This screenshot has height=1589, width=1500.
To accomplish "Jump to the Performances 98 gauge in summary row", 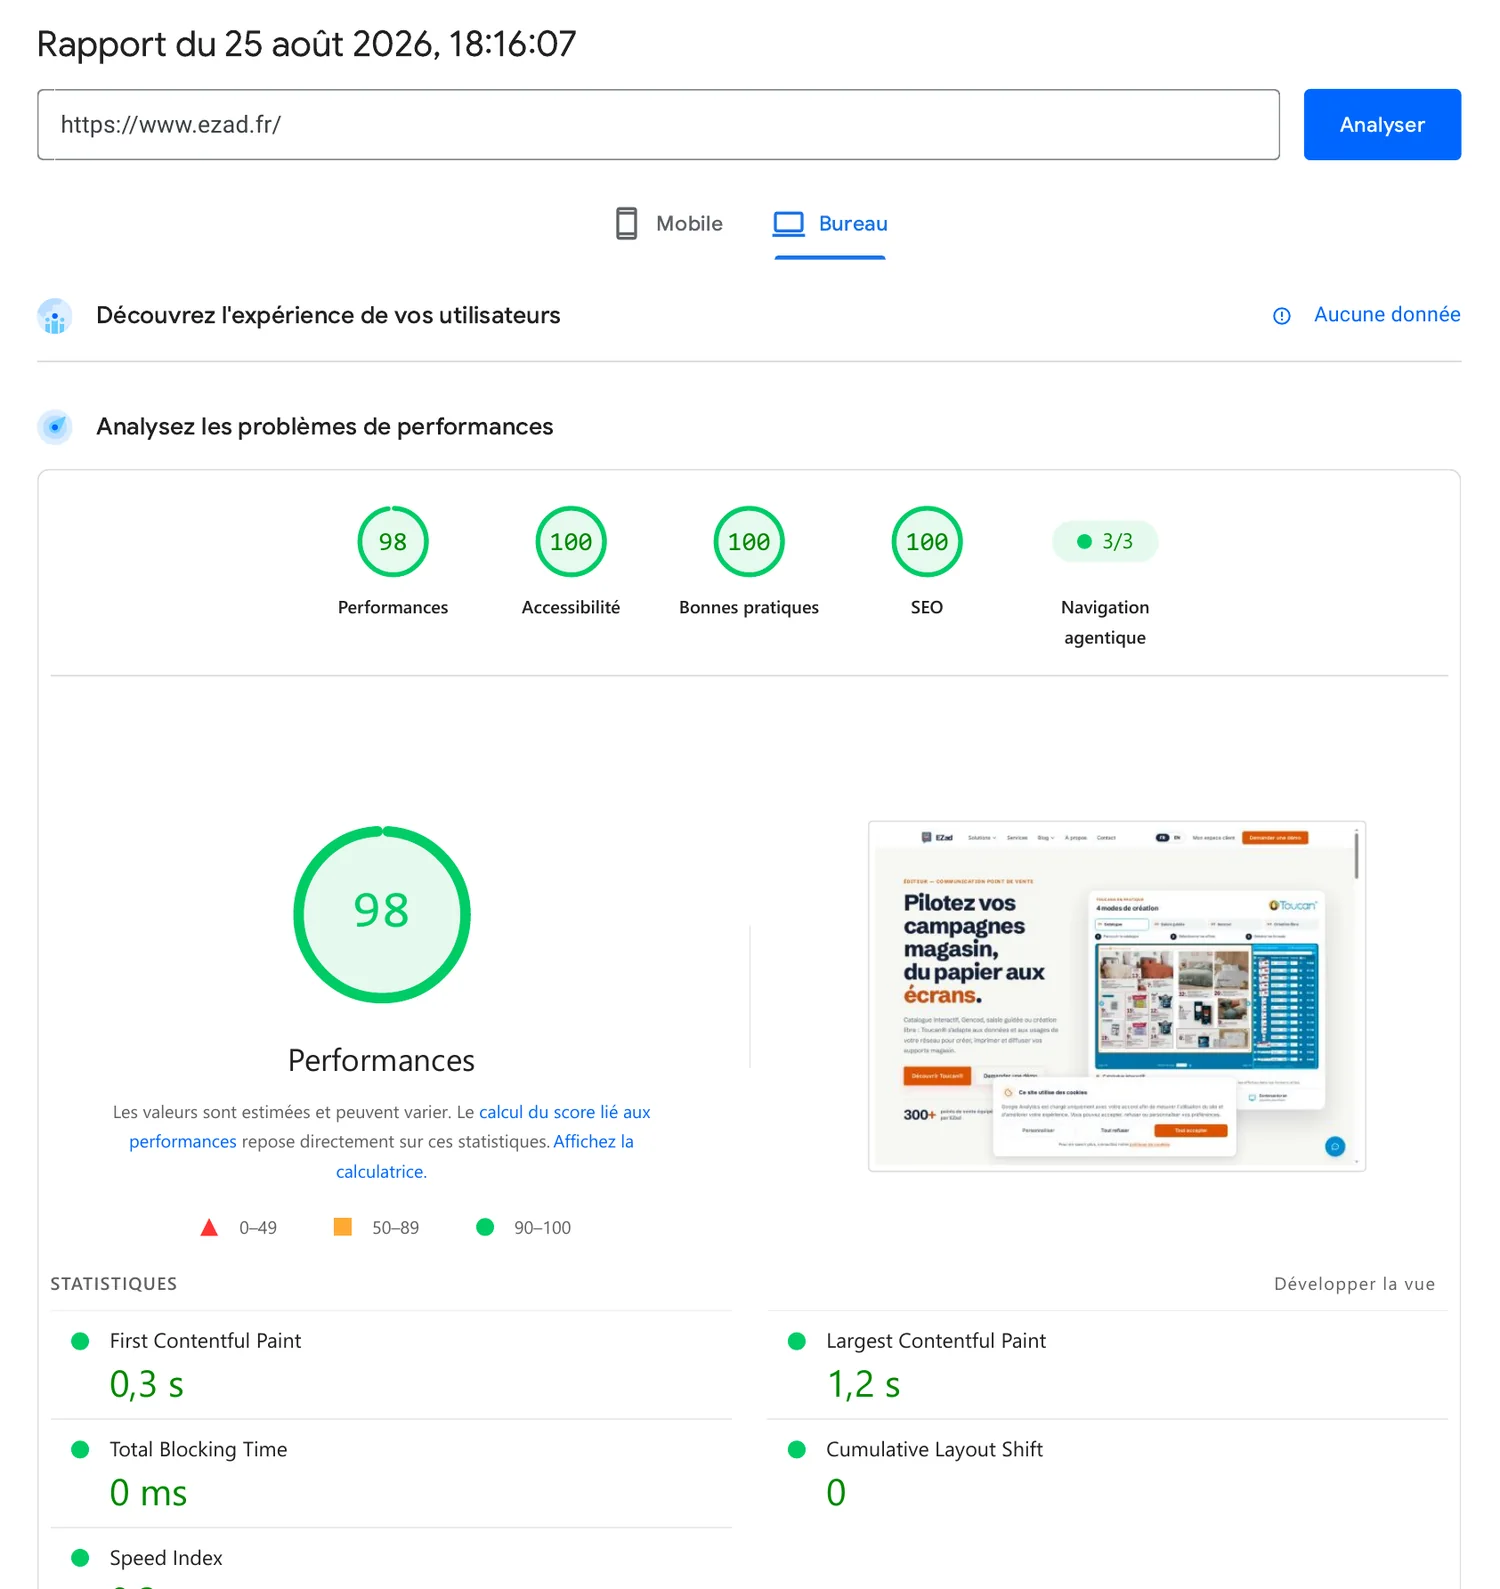I will click(x=393, y=542).
